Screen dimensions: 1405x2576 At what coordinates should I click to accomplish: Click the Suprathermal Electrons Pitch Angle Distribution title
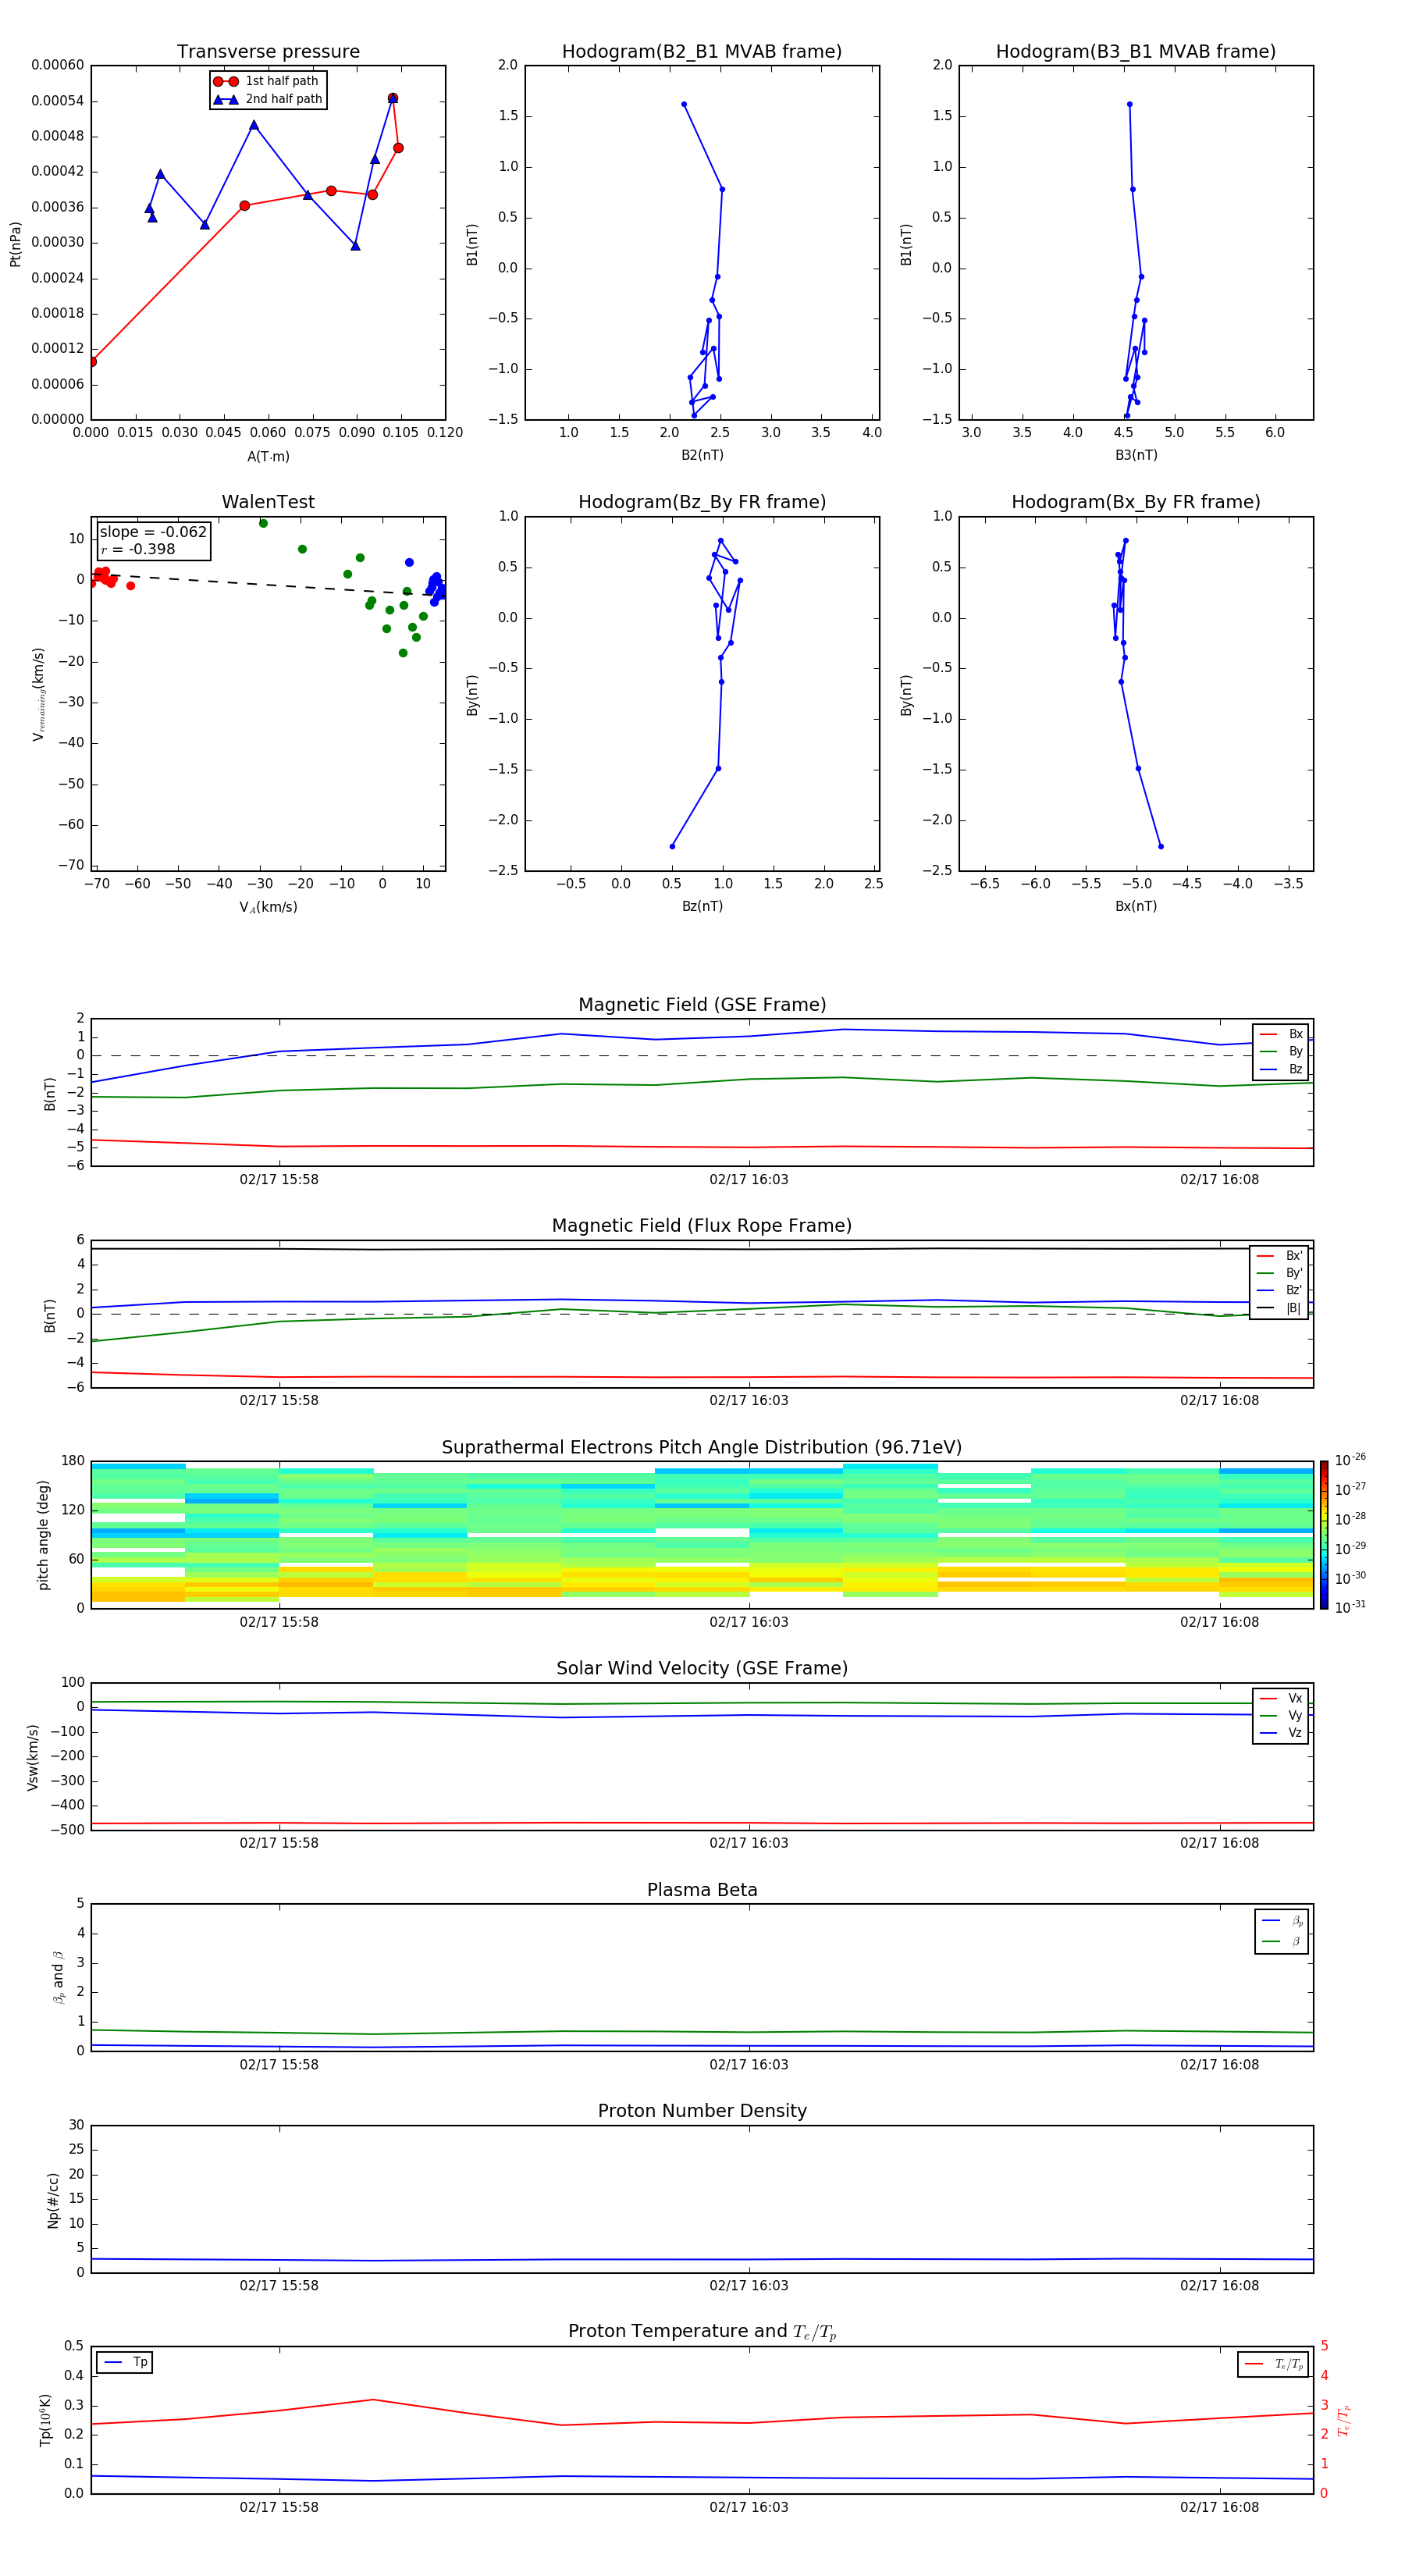tap(702, 1447)
